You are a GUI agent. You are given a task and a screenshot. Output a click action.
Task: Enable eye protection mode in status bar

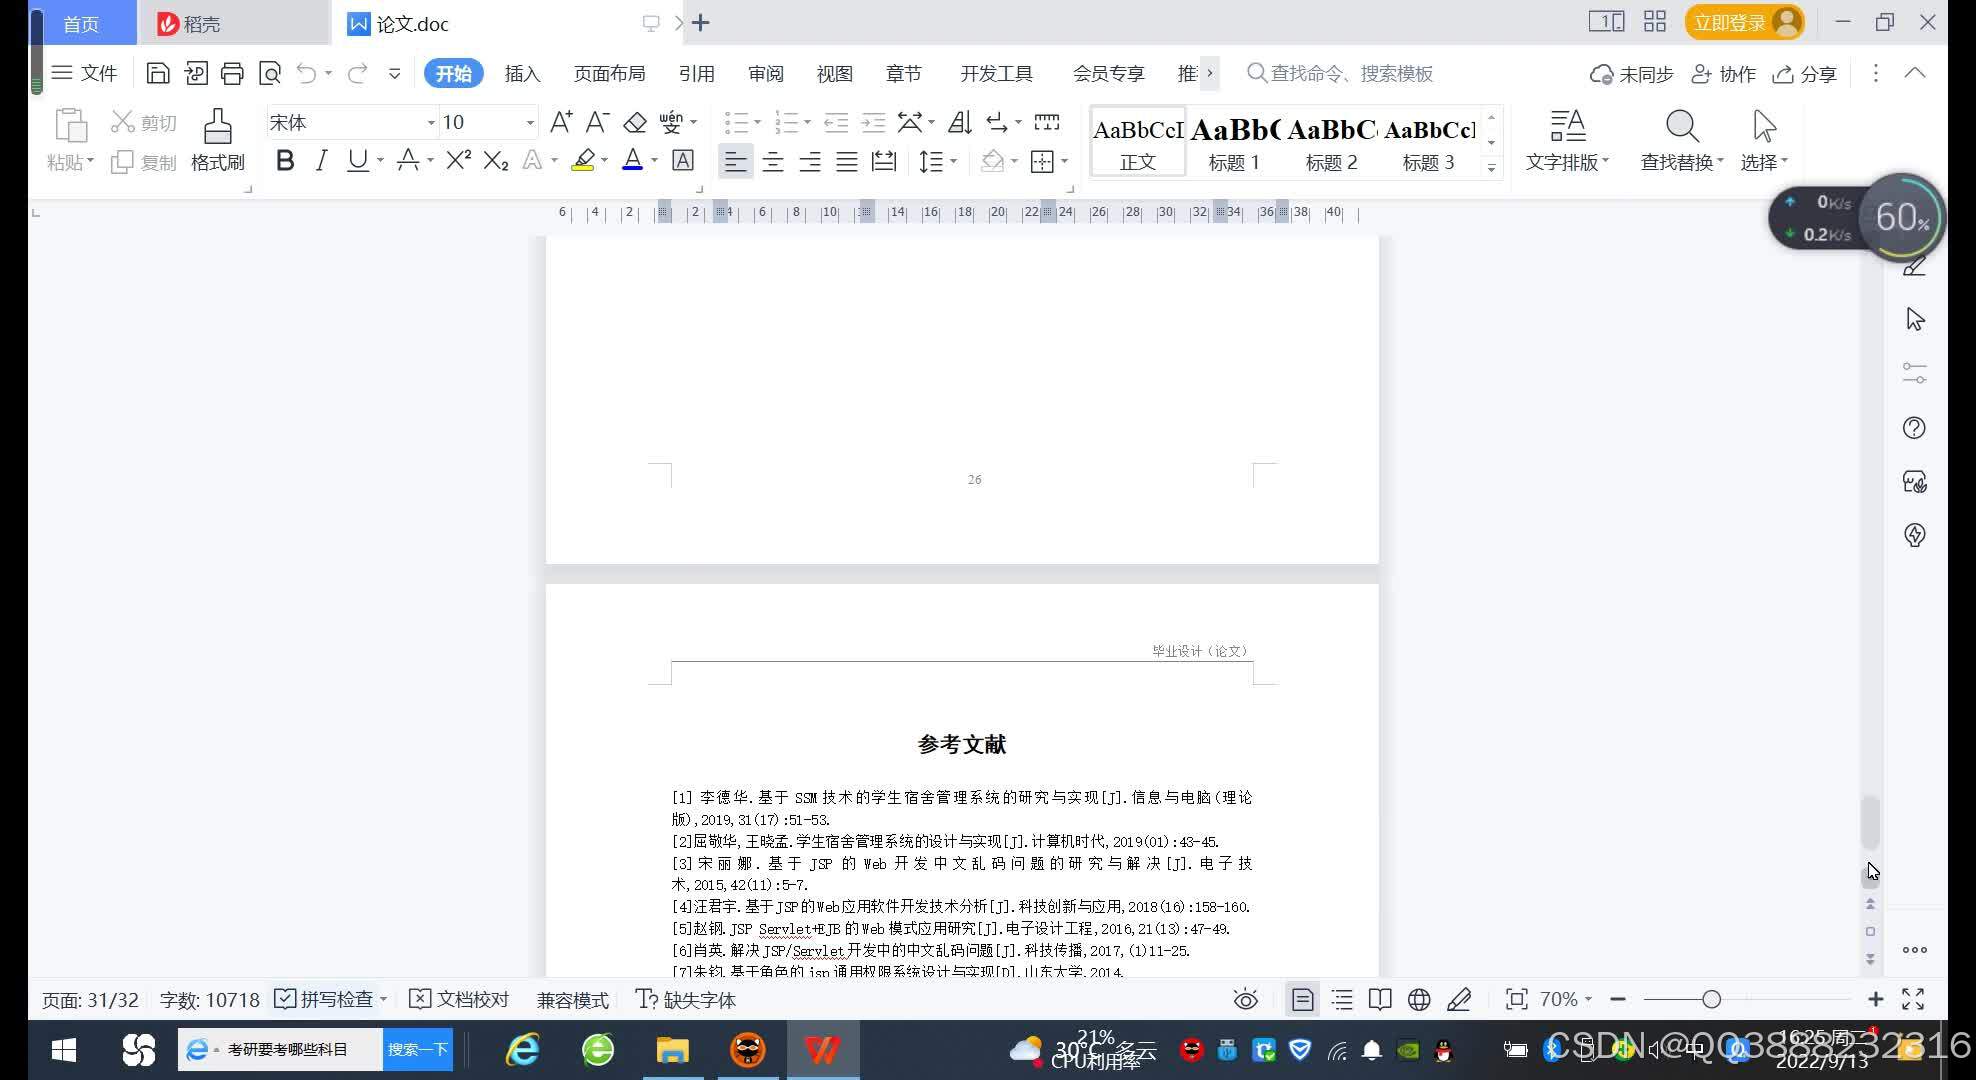point(1244,999)
